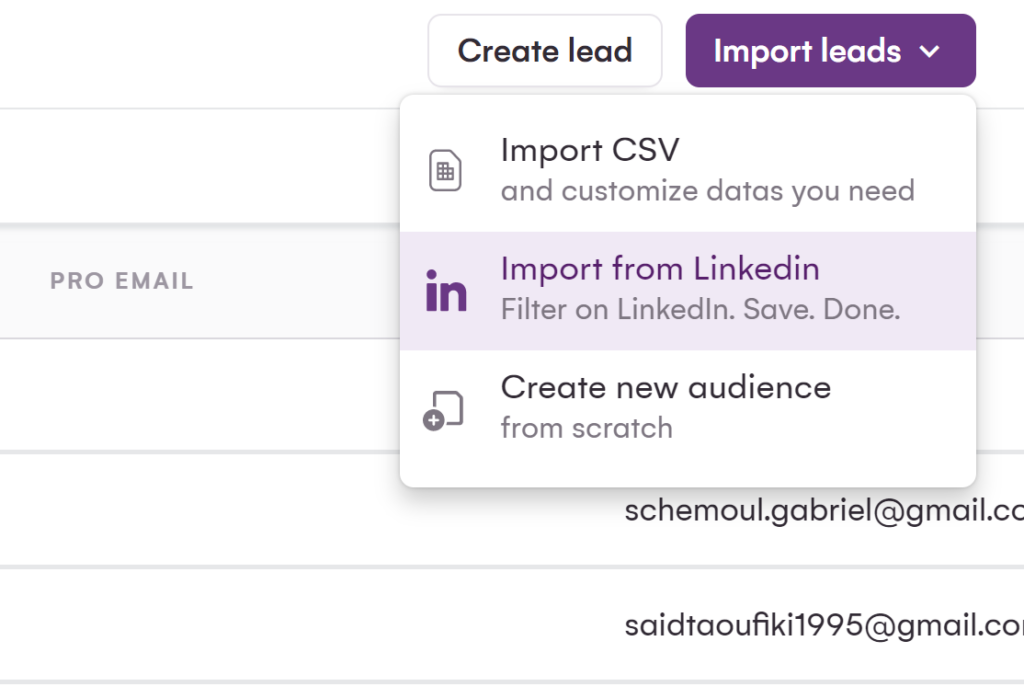The image size is (1024, 698).
Task: Collapse the Import leads chevron arrow
Action: coord(929,51)
